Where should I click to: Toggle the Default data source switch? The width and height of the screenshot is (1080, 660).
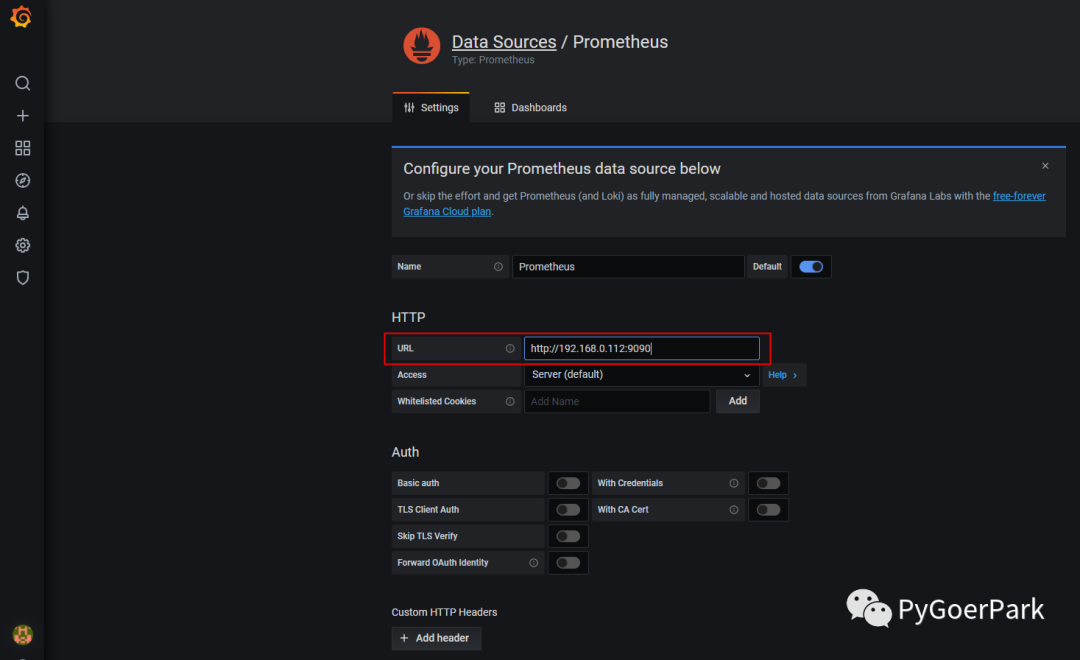(811, 267)
